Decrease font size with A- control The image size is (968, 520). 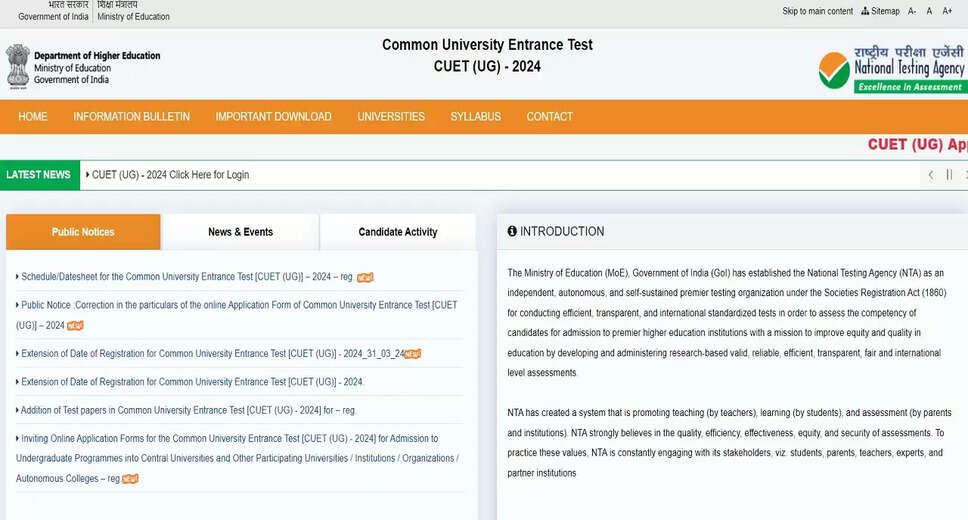pyautogui.click(x=912, y=11)
